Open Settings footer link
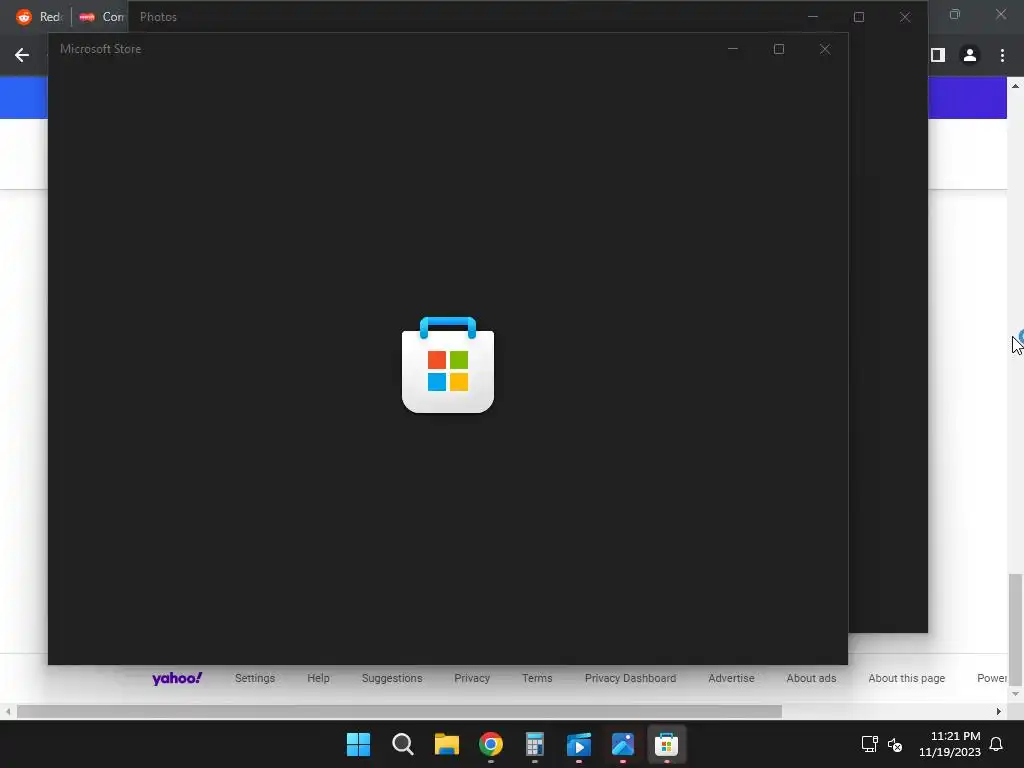 point(255,678)
